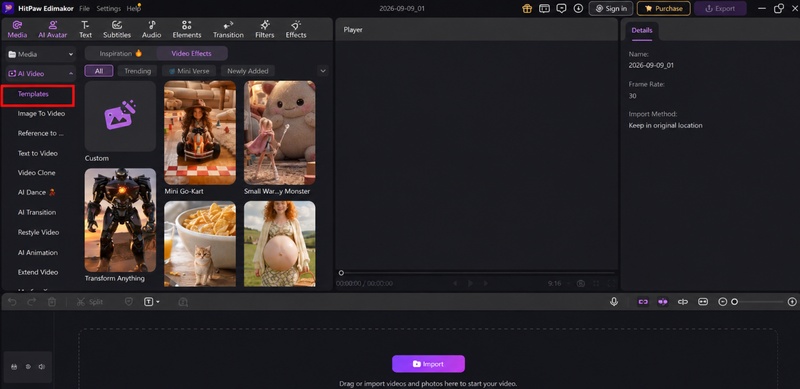The image size is (800, 389).
Task: Click the purple Import button
Action: (428, 364)
